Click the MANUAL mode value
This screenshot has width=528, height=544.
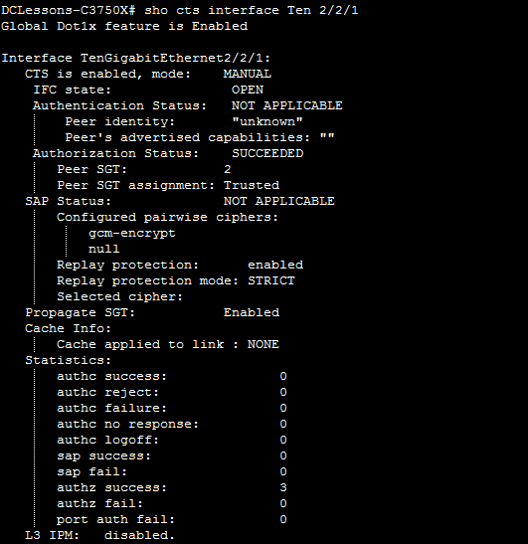(247, 74)
